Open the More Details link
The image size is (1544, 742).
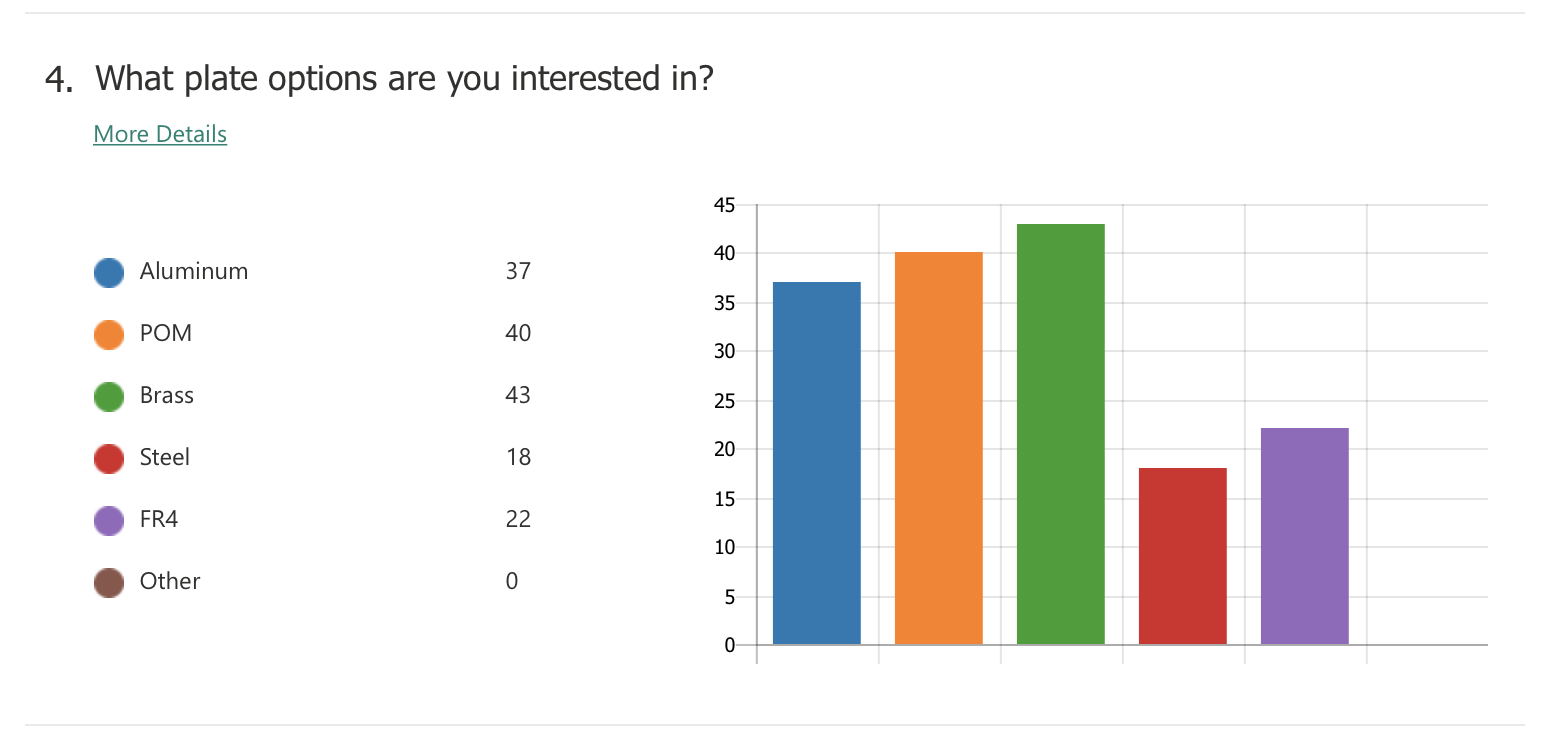pyautogui.click(x=160, y=134)
